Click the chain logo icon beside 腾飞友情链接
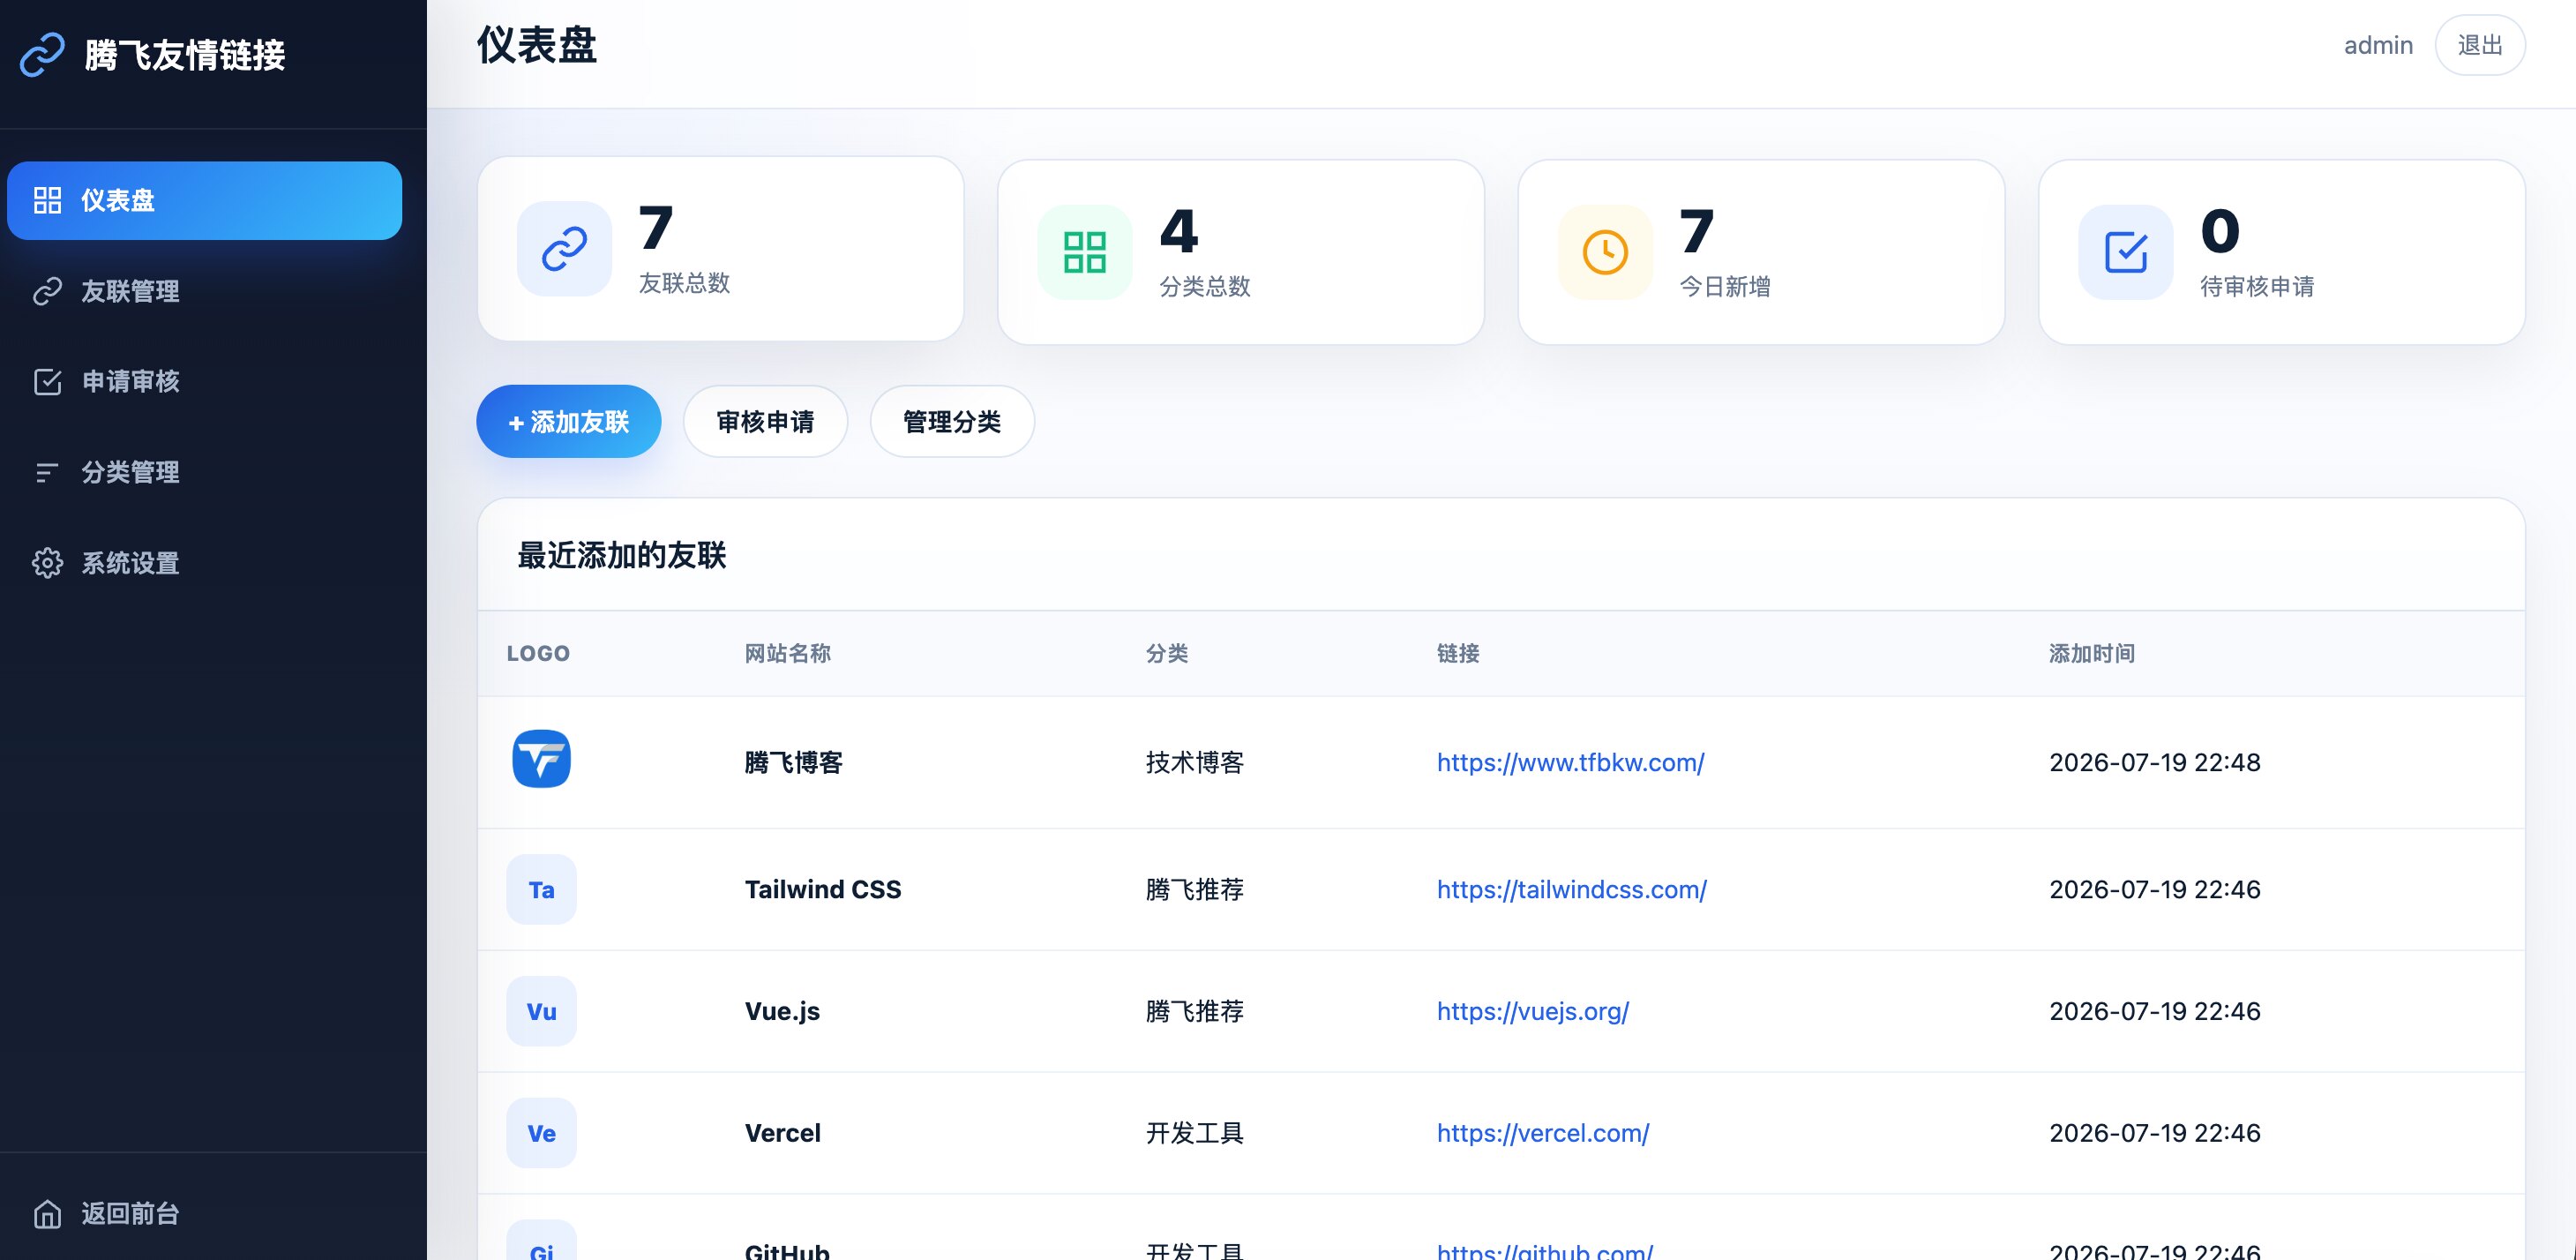 click(42, 54)
